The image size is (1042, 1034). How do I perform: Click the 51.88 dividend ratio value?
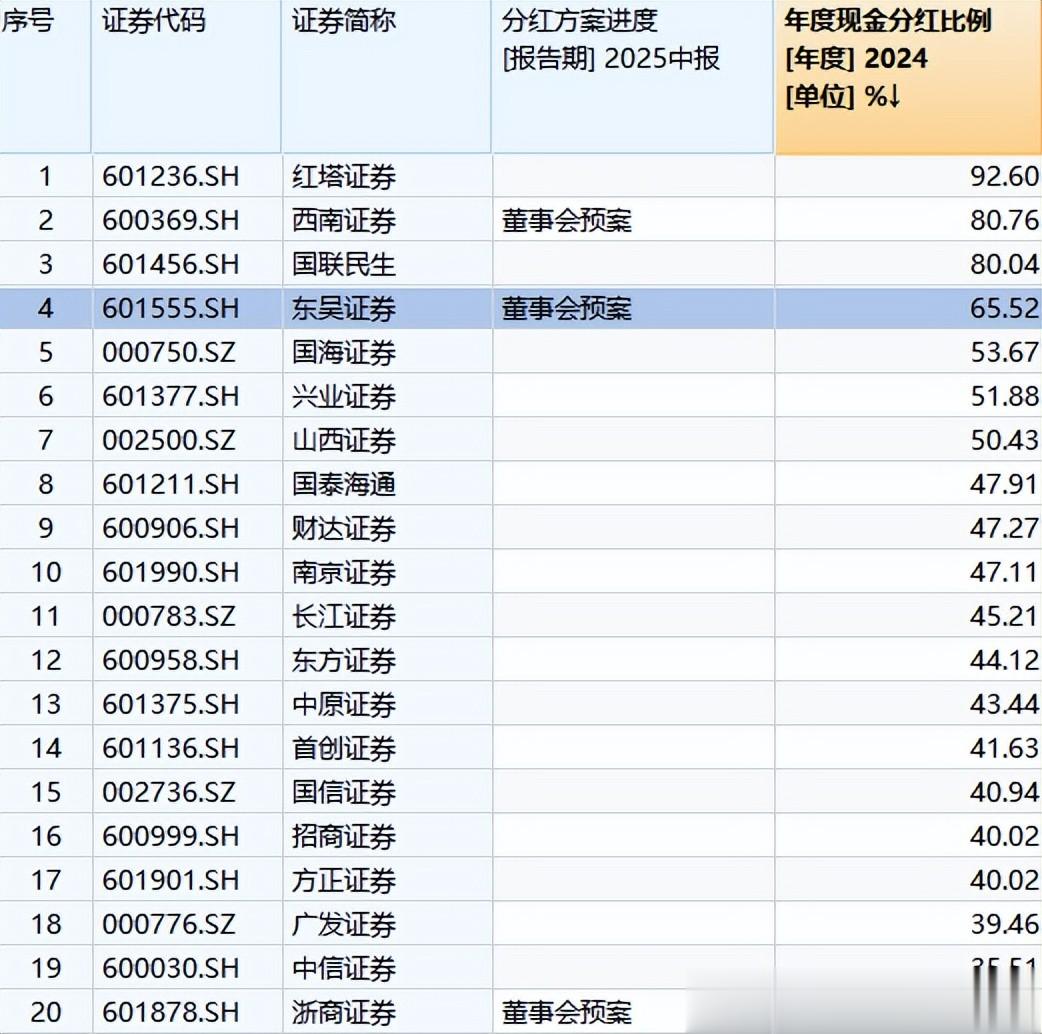pyautogui.click(x=1004, y=397)
